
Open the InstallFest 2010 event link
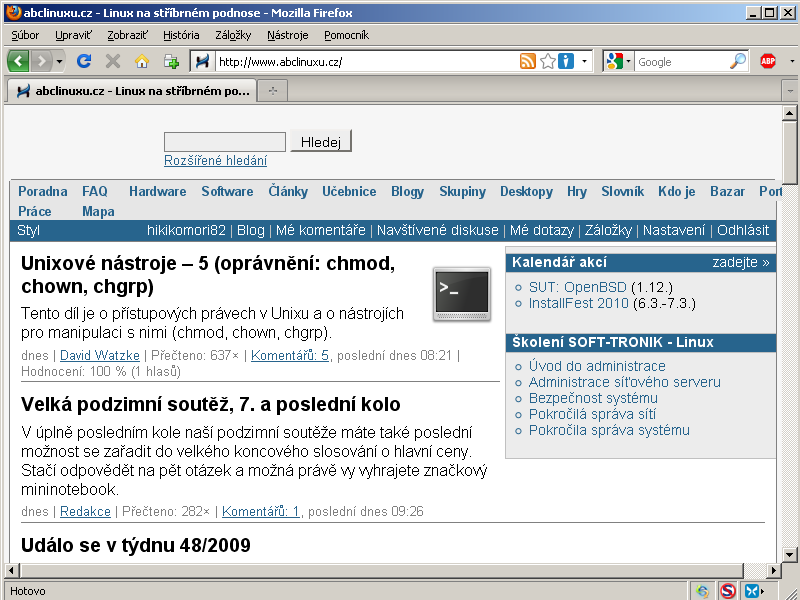[x=579, y=303]
